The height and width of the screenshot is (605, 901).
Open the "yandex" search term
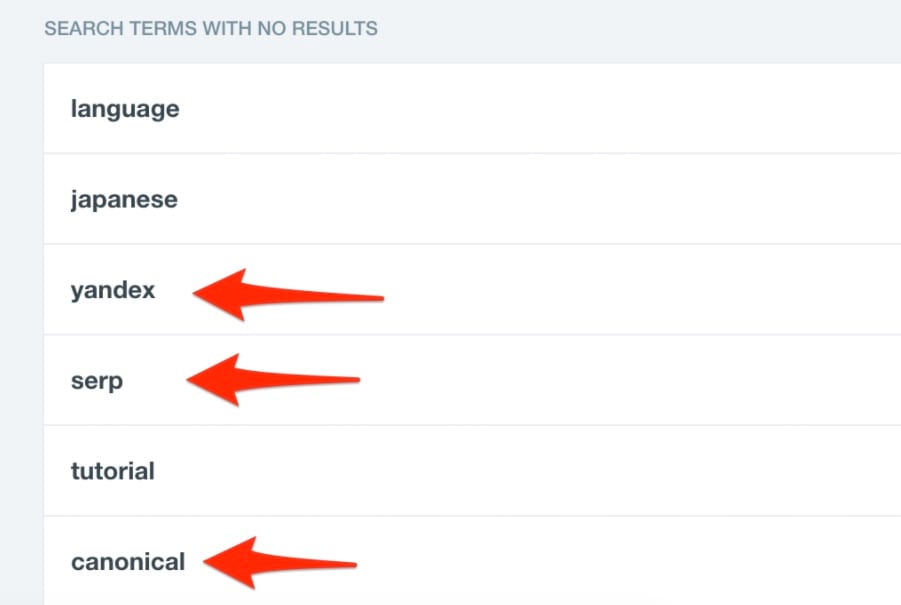pyautogui.click(x=113, y=291)
